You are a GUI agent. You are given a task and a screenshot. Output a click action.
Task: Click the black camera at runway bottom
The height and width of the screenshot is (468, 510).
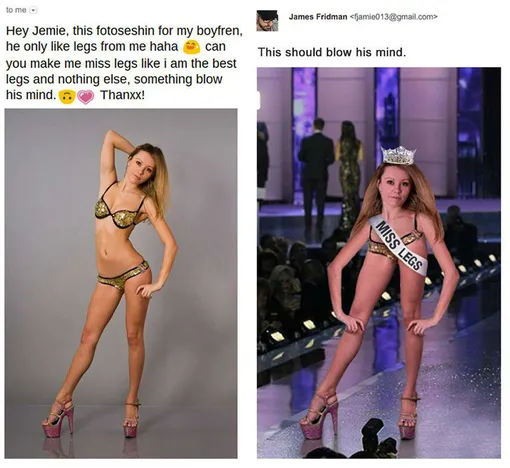(377, 438)
